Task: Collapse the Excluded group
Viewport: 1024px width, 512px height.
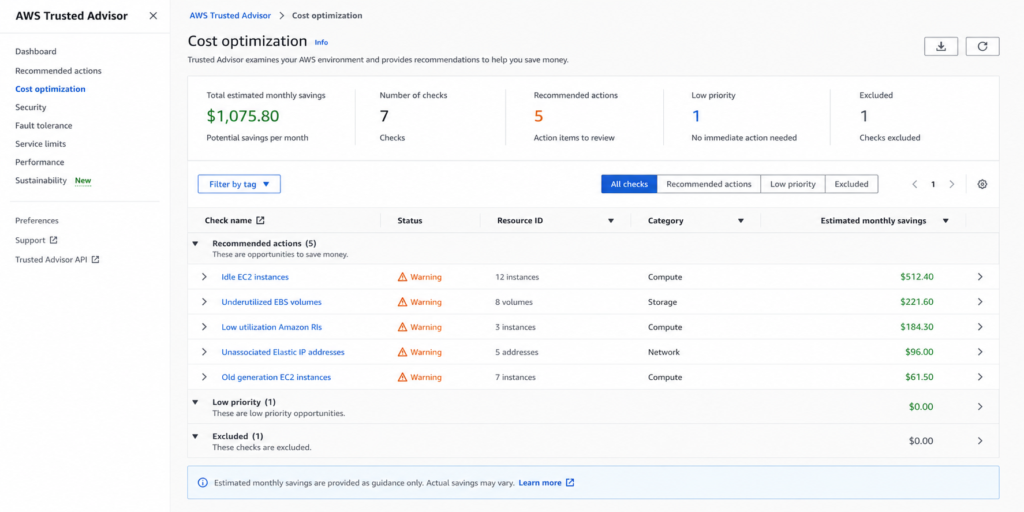Action: coord(195,436)
